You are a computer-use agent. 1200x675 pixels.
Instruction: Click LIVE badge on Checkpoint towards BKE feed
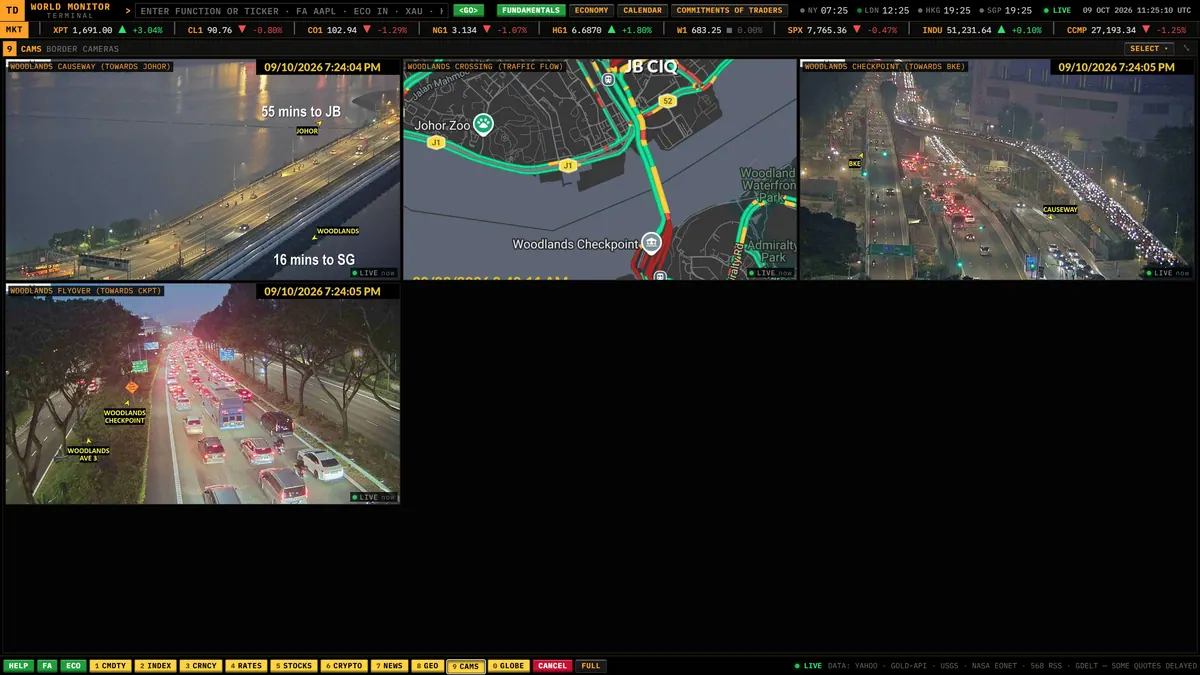point(1167,272)
